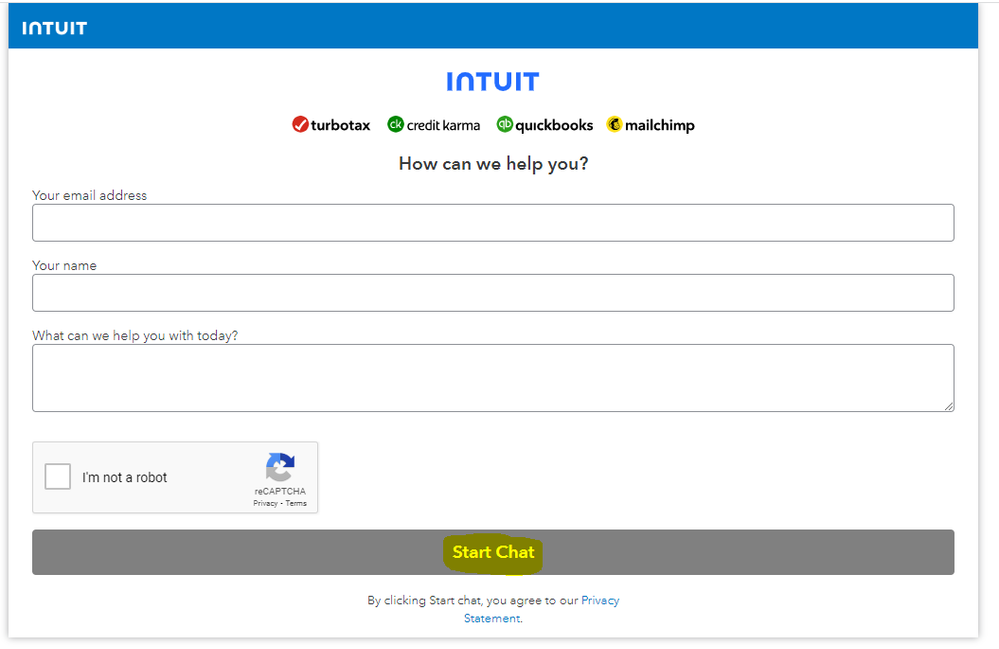
Task: Click the QuickBooks green qb icon
Action: coord(505,124)
